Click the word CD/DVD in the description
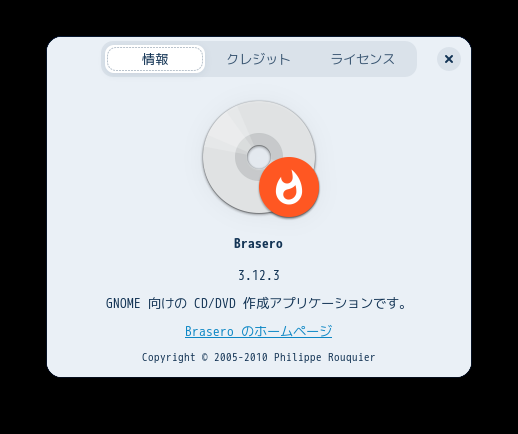 click(215, 303)
